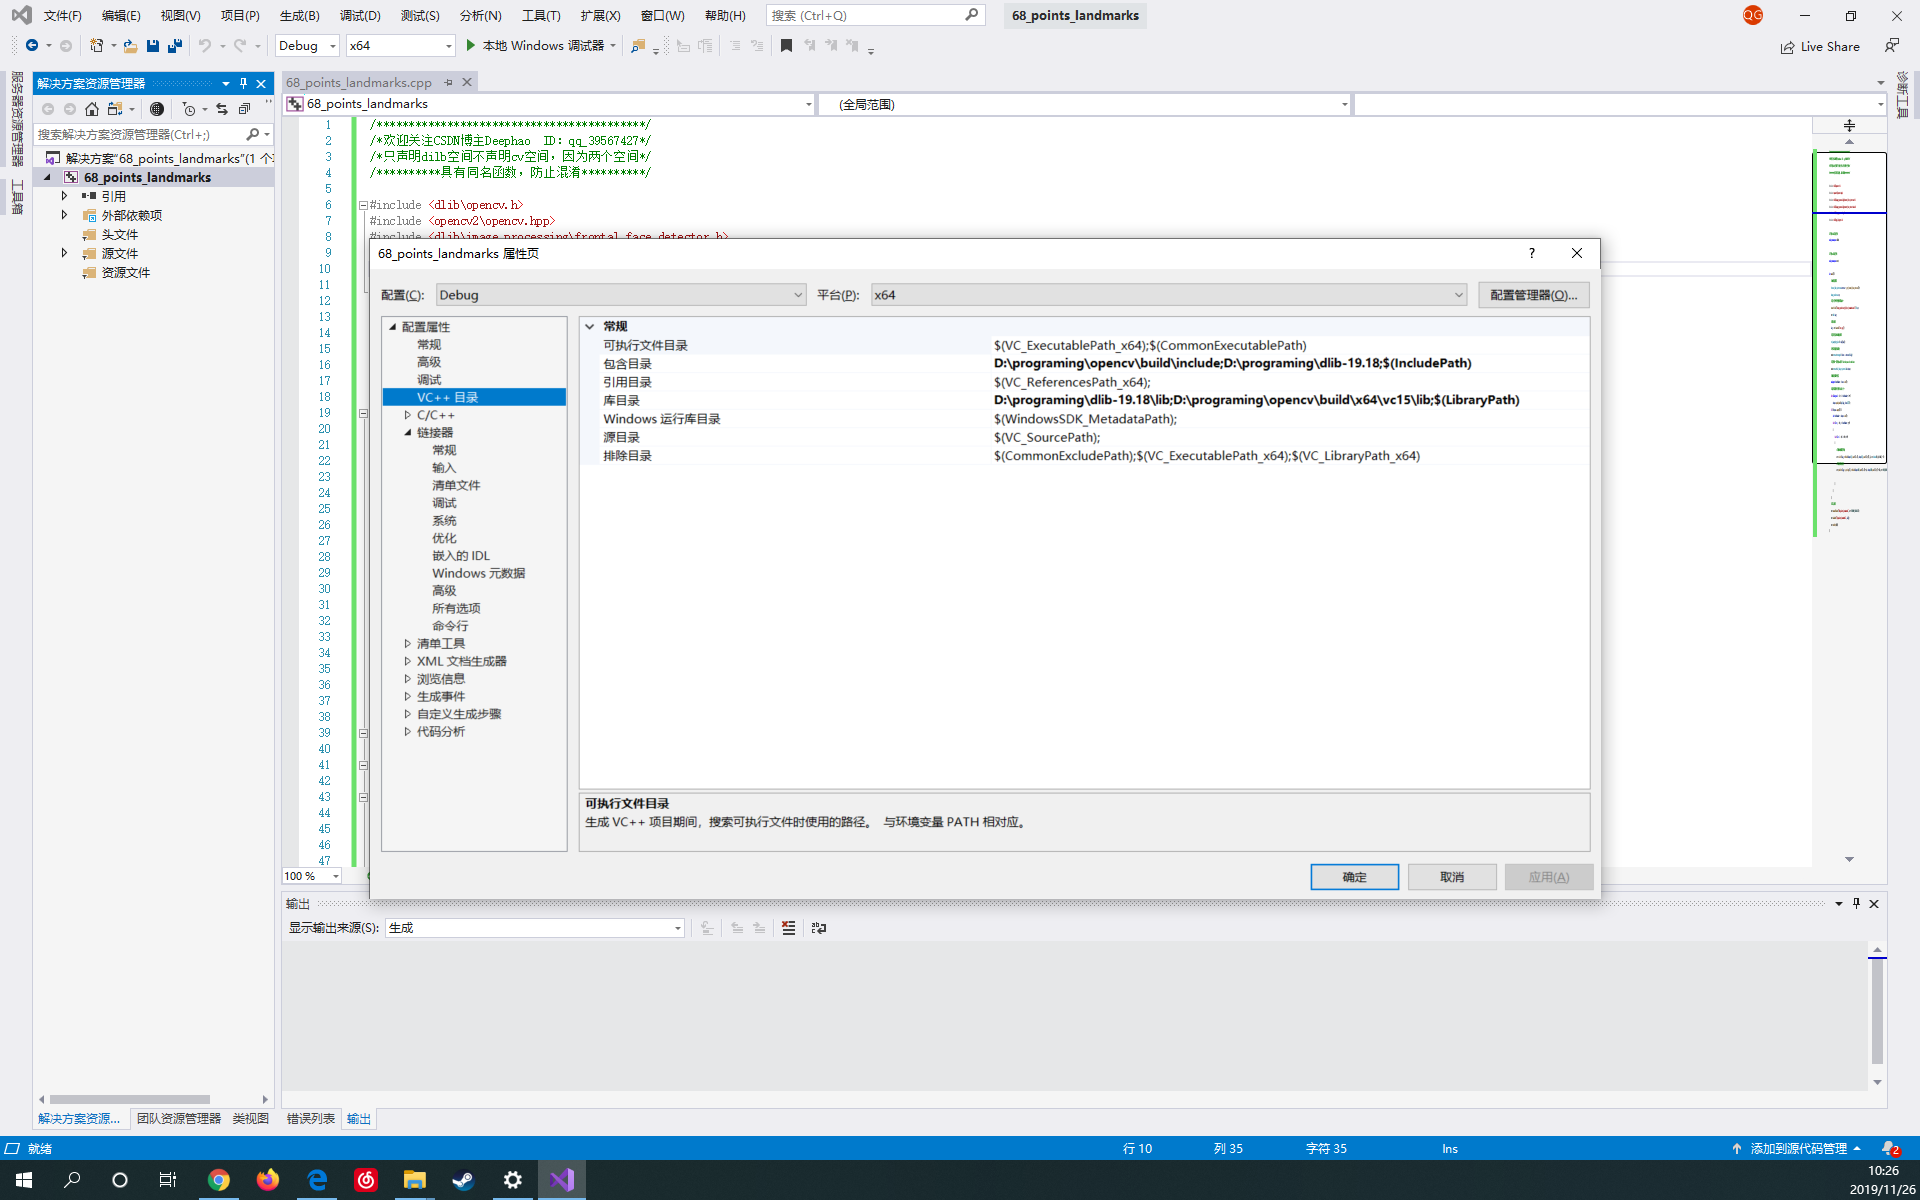The width and height of the screenshot is (1920, 1200).
Task: Click the Undo toolbar icon
Action: point(205,46)
